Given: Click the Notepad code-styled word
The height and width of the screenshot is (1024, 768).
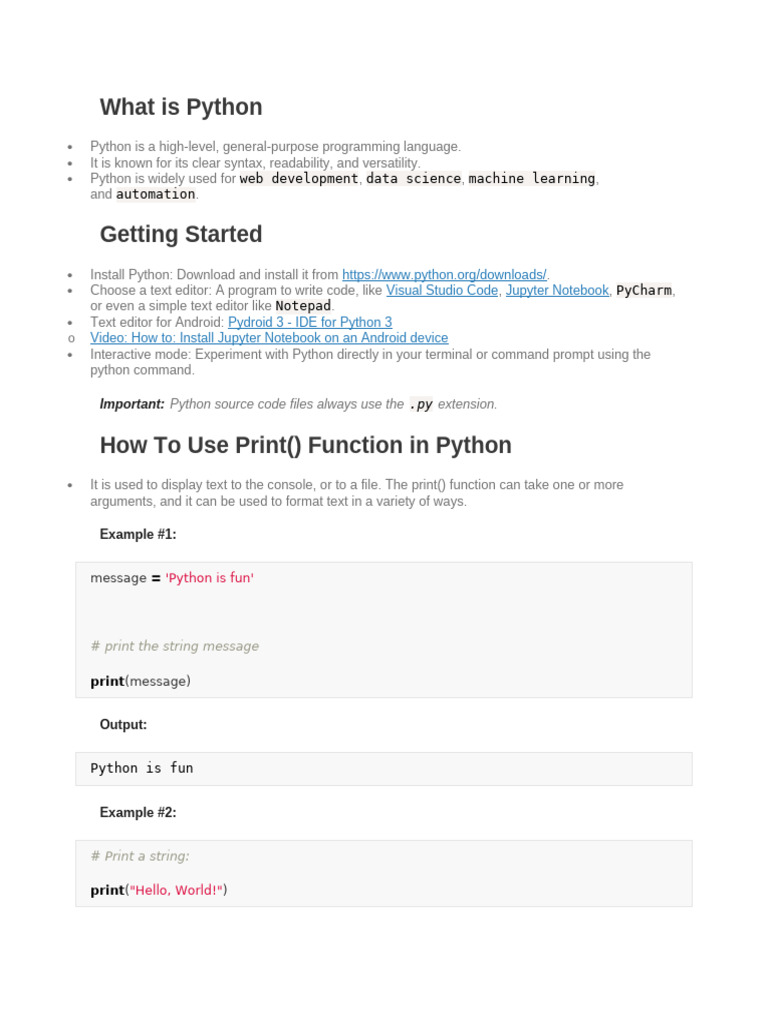Looking at the screenshot, I should pos(303,306).
